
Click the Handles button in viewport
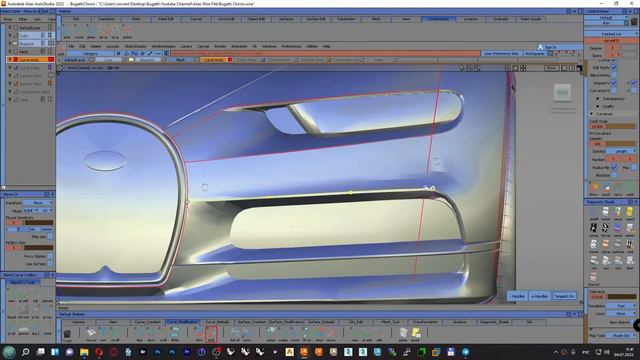(x=517, y=296)
